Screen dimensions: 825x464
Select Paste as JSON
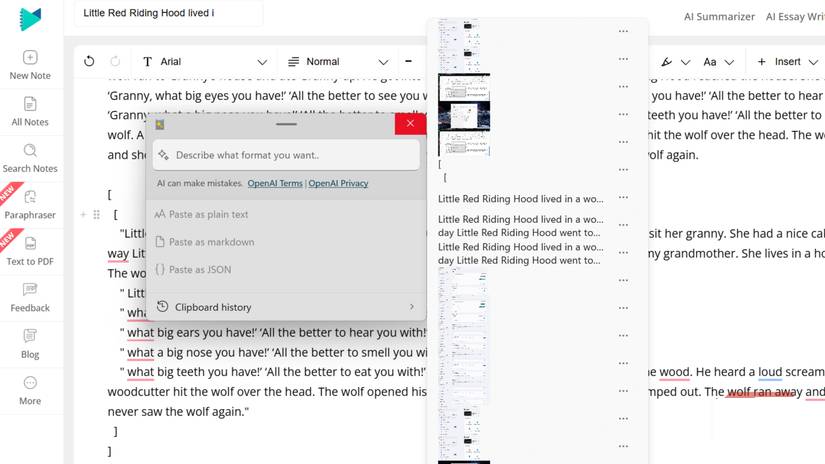[x=286, y=269]
